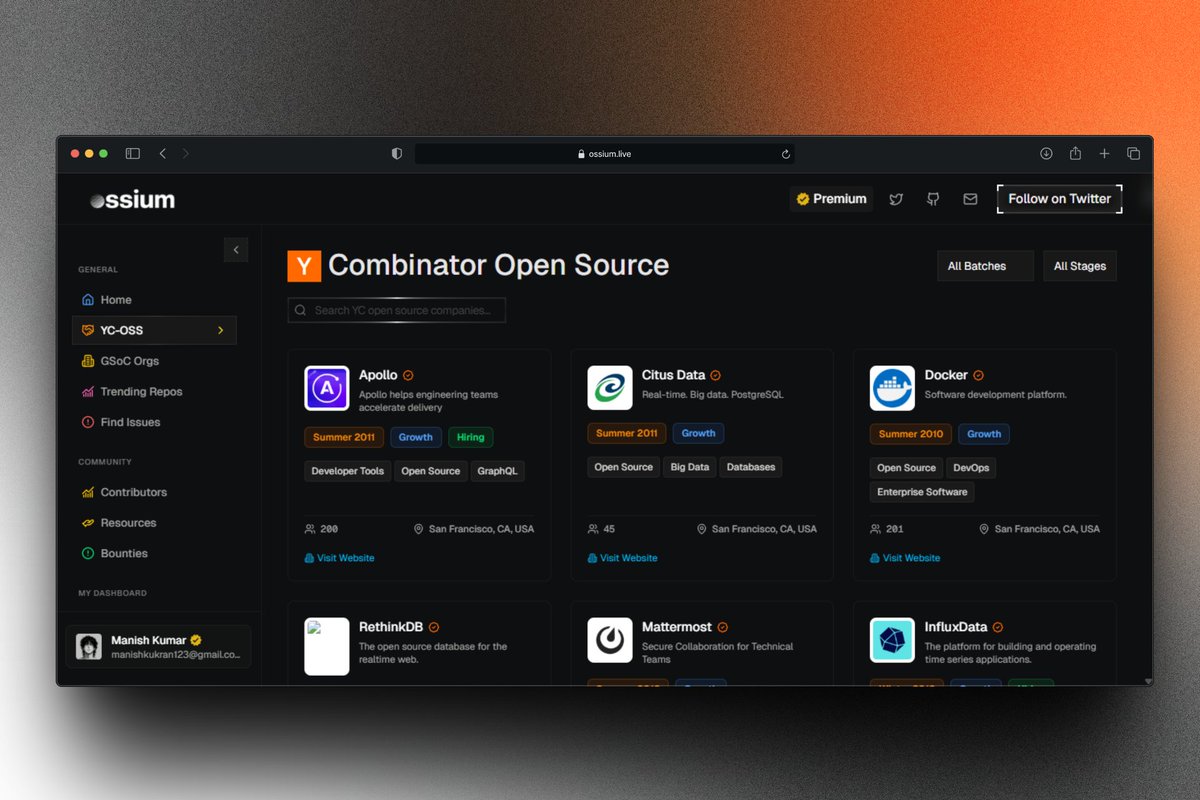1200x800 pixels.
Task: Click the verified badge next to Citus Data
Action: pyautogui.click(x=715, y=375)
